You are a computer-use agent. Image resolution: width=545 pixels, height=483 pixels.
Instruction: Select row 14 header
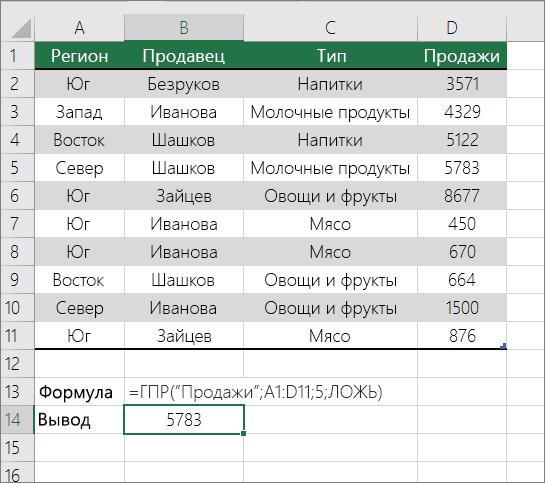point(17,419)
